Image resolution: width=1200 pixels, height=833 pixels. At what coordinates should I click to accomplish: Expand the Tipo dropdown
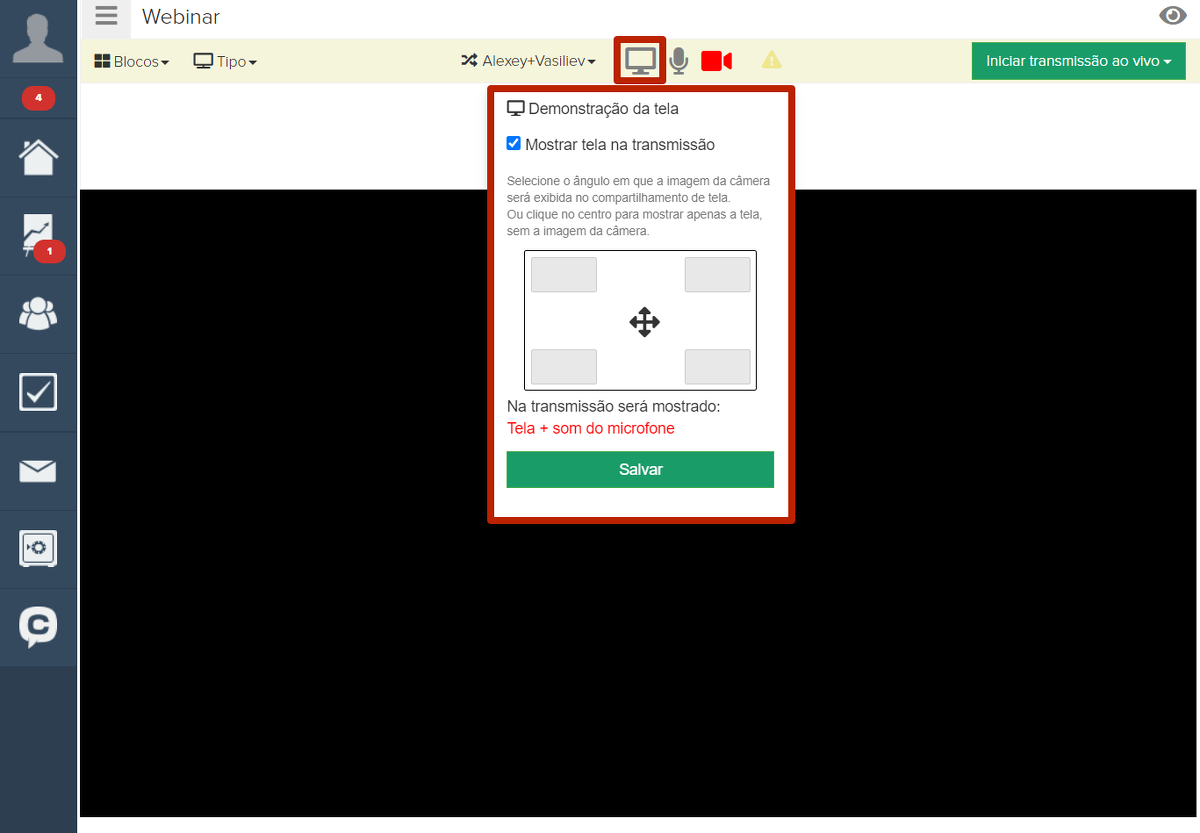point(225,62)
